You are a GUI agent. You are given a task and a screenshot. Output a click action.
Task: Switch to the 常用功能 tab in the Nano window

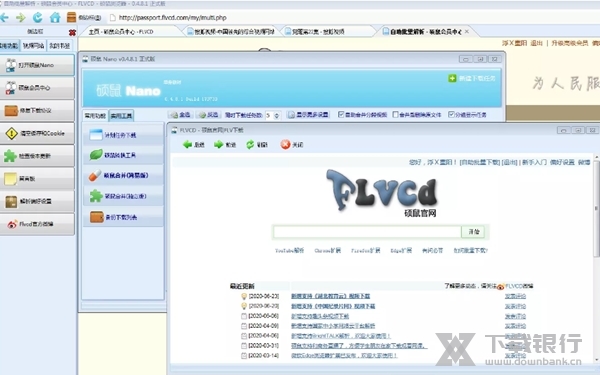[95, 116]
